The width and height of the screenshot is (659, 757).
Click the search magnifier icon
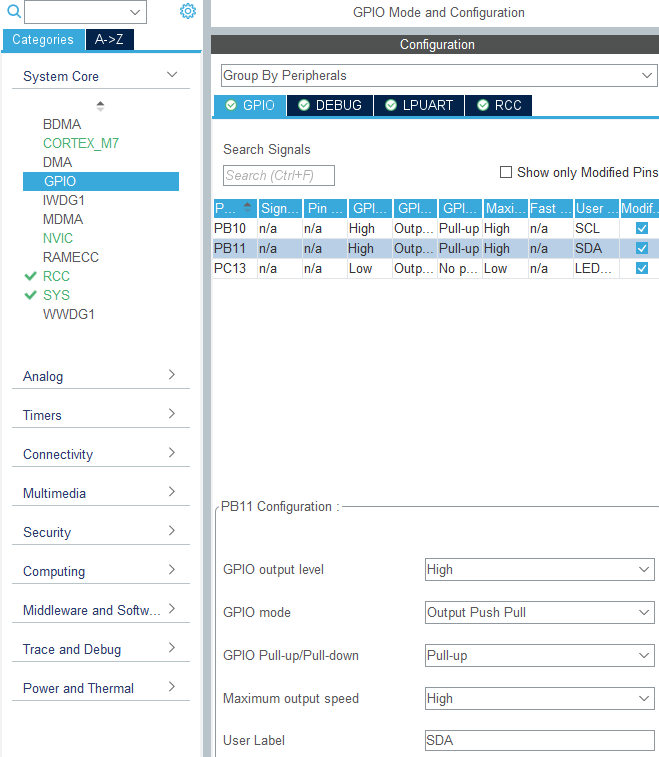click(14, 11)
